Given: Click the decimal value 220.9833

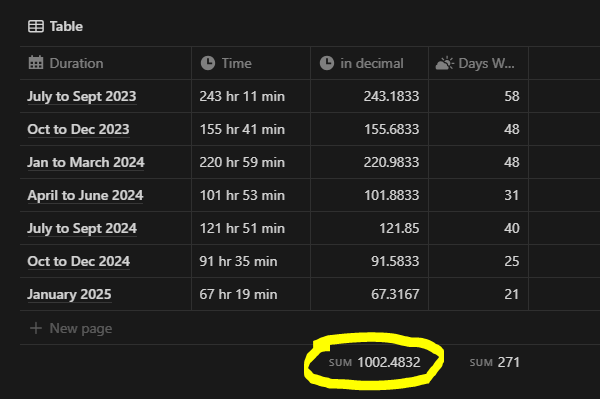Looking at the screenshot, I should (391, 162).
